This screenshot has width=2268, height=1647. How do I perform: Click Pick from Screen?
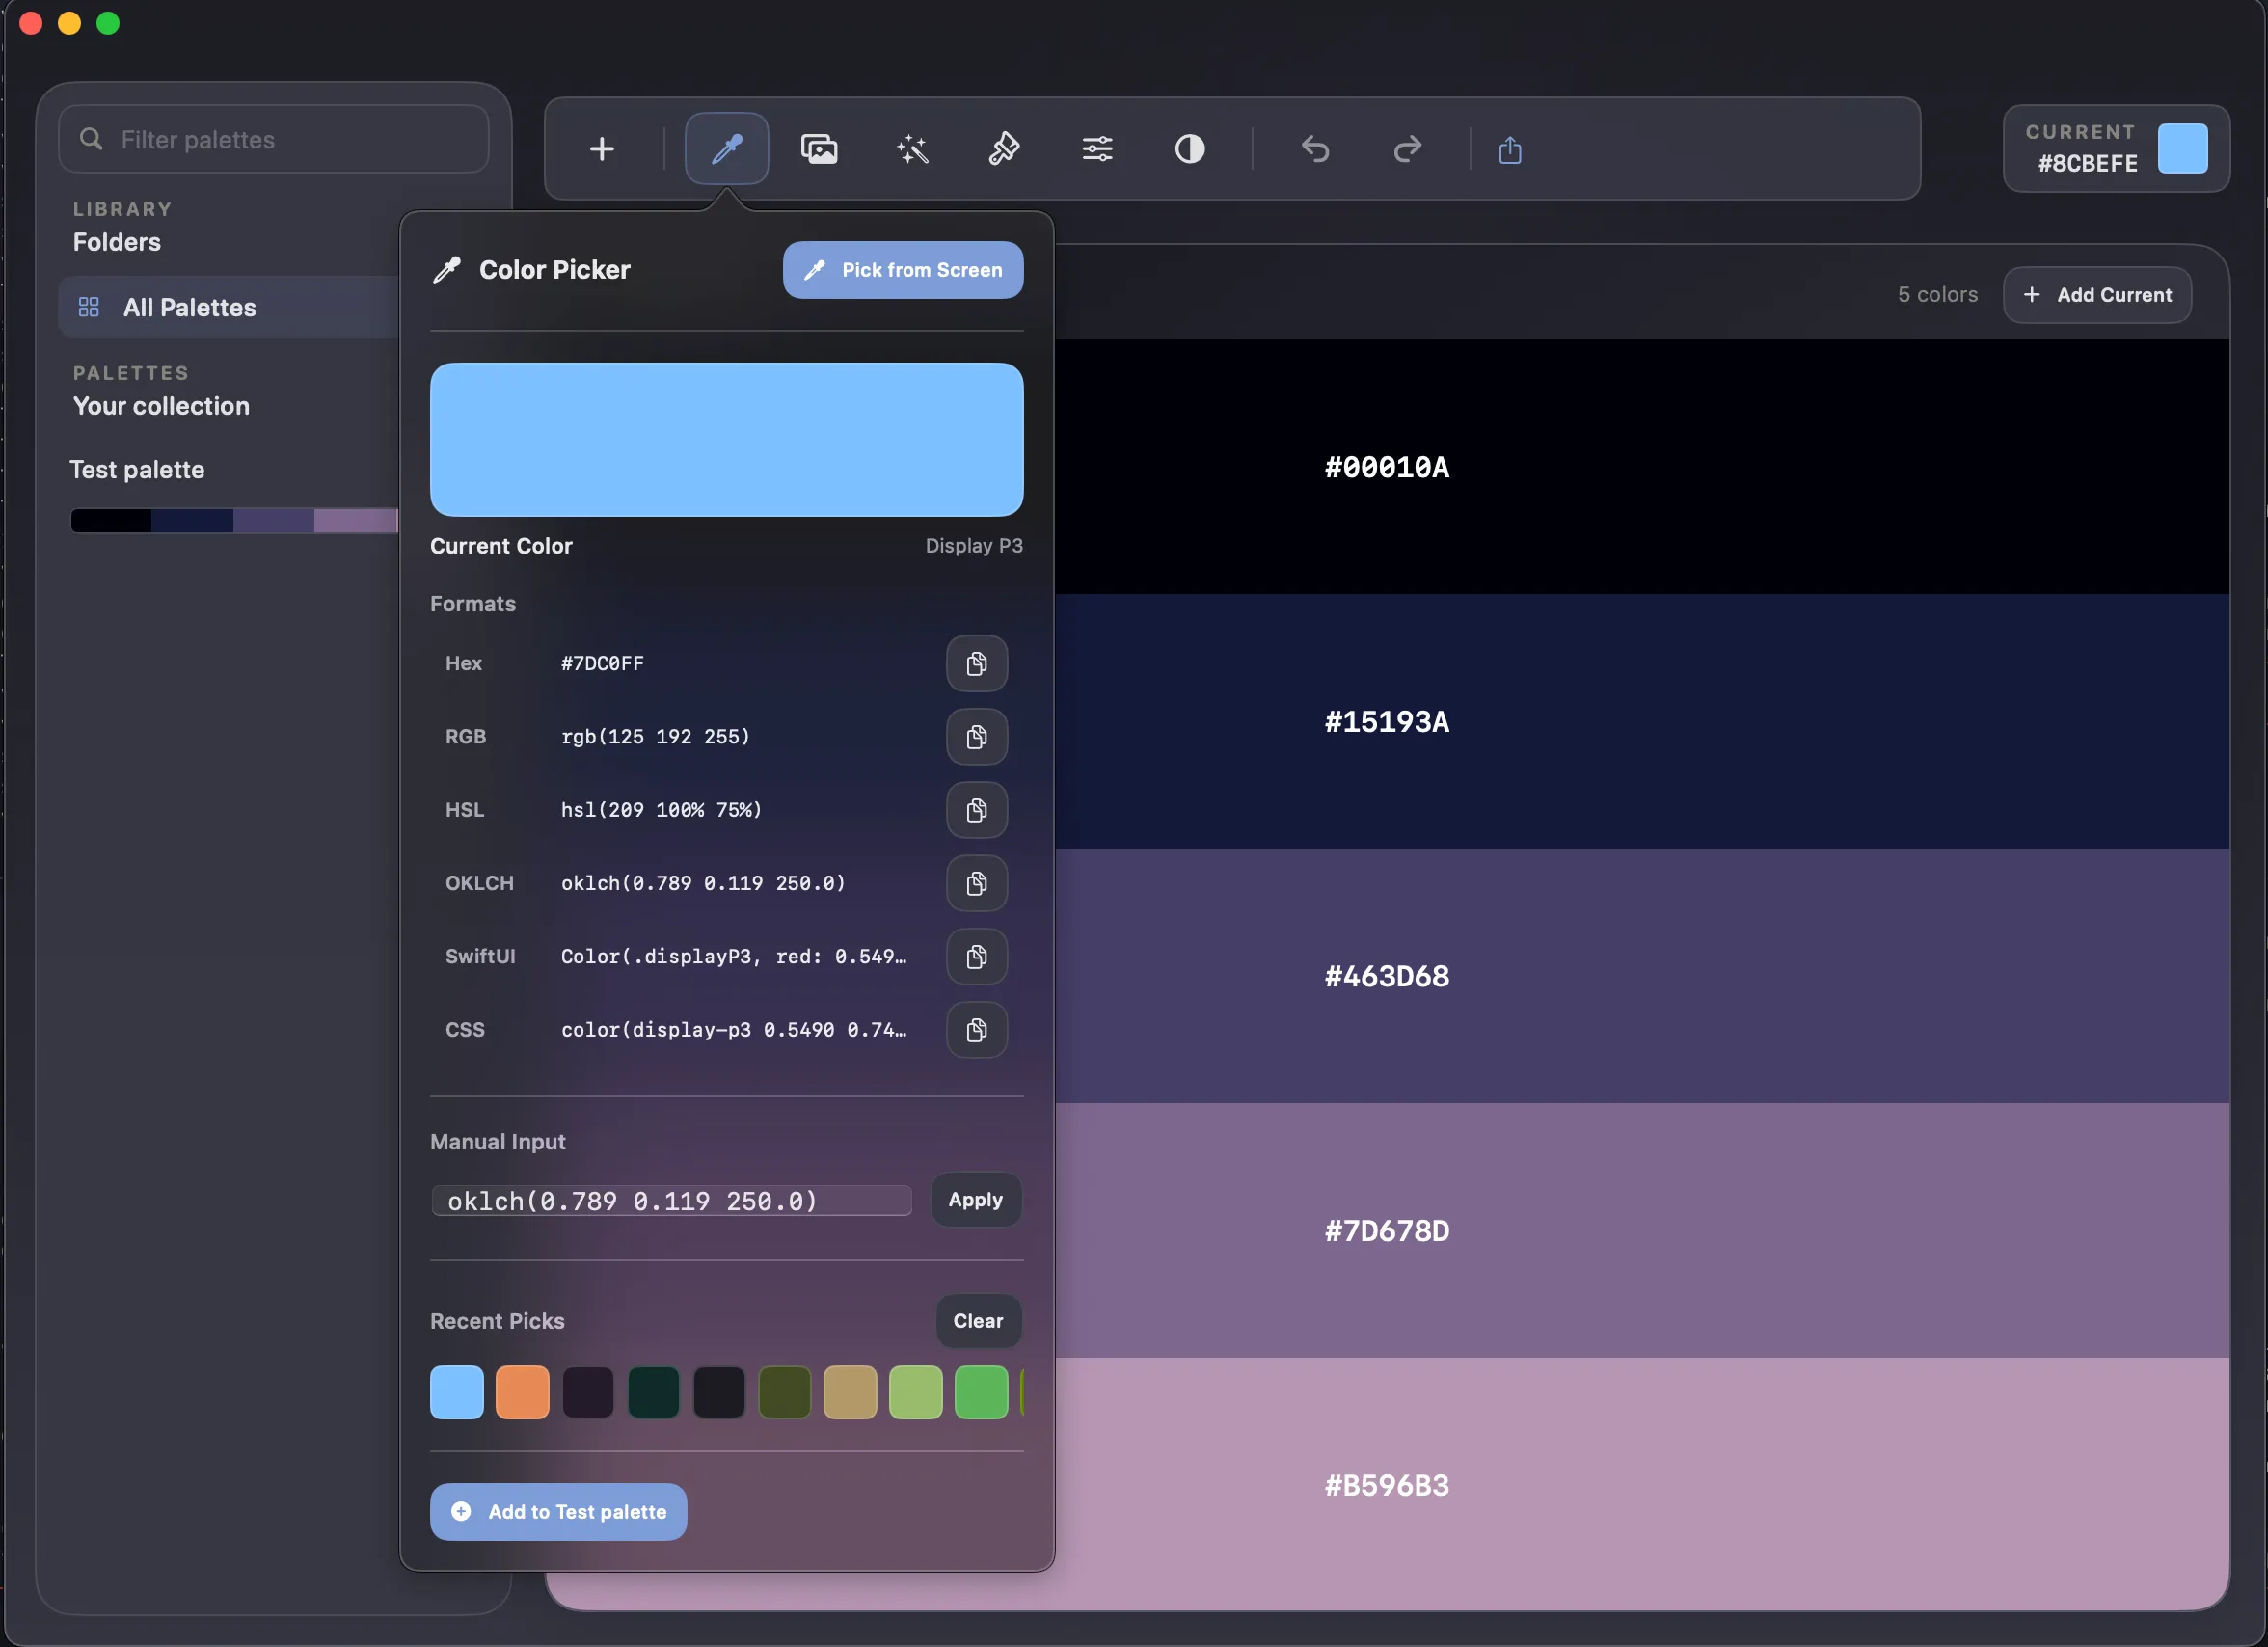click(902, 270)
